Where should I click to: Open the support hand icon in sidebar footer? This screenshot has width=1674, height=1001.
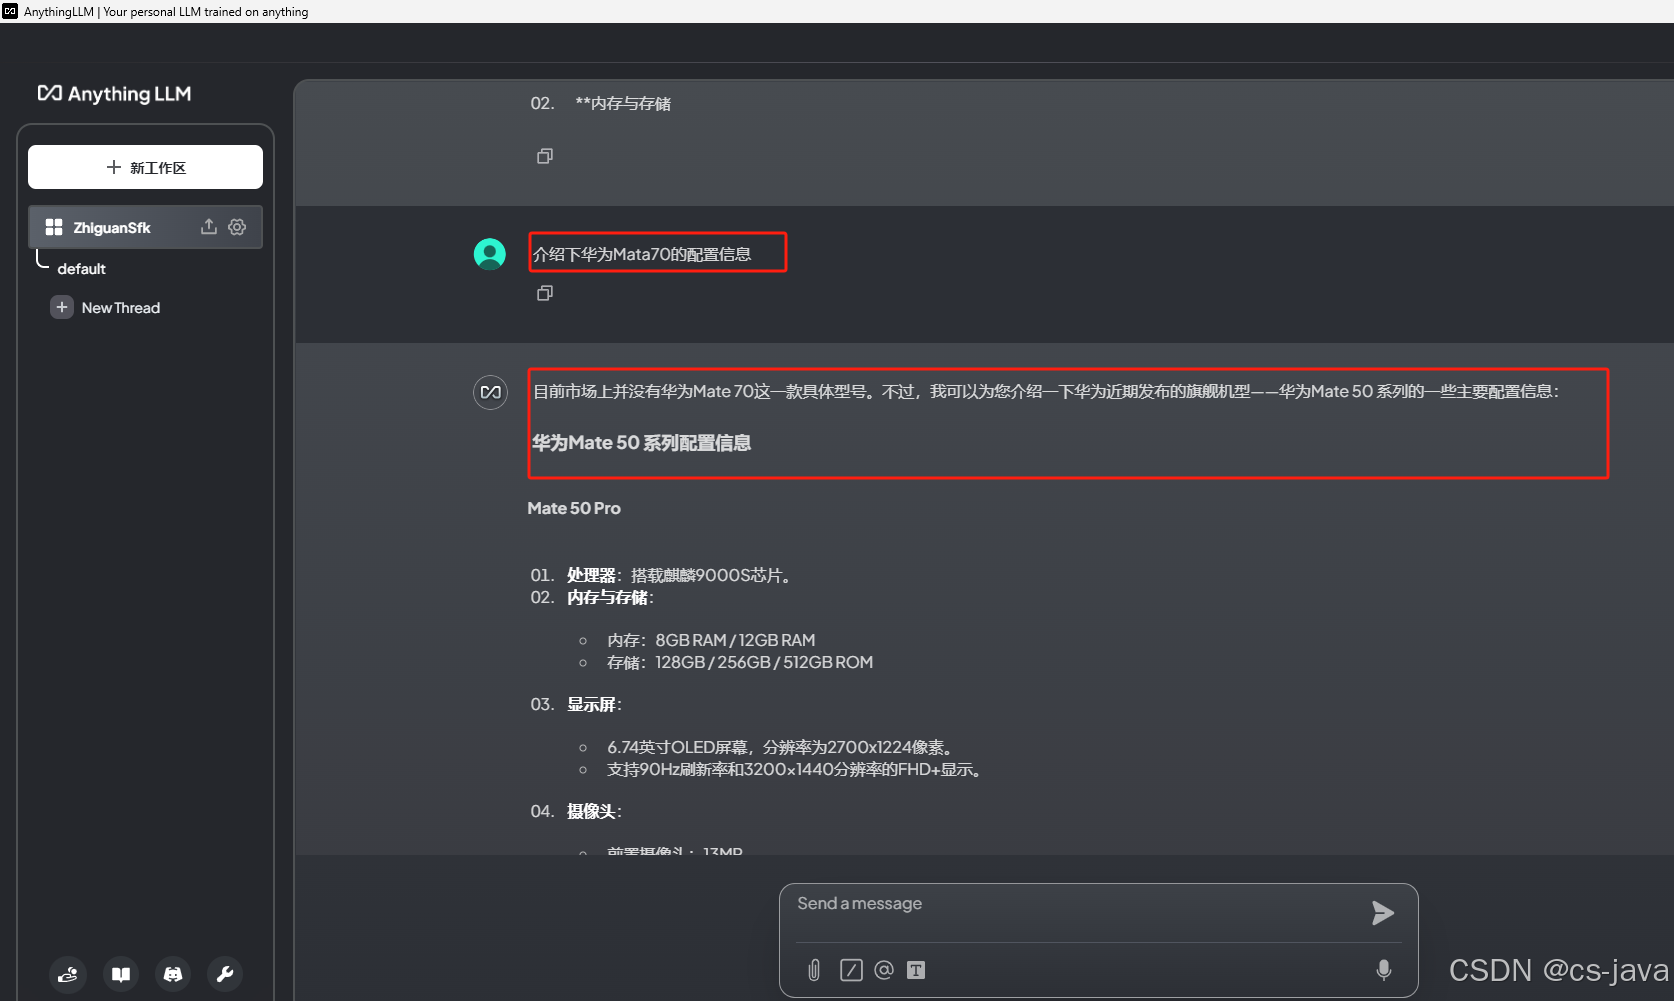click(68, 974)
